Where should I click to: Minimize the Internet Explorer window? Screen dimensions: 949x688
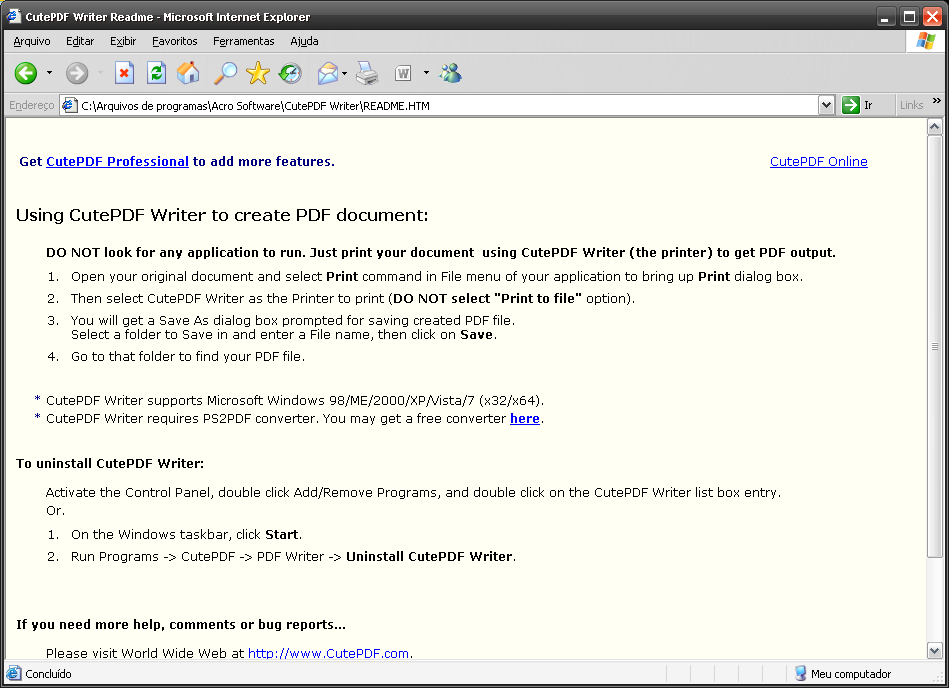pos(885,17)
